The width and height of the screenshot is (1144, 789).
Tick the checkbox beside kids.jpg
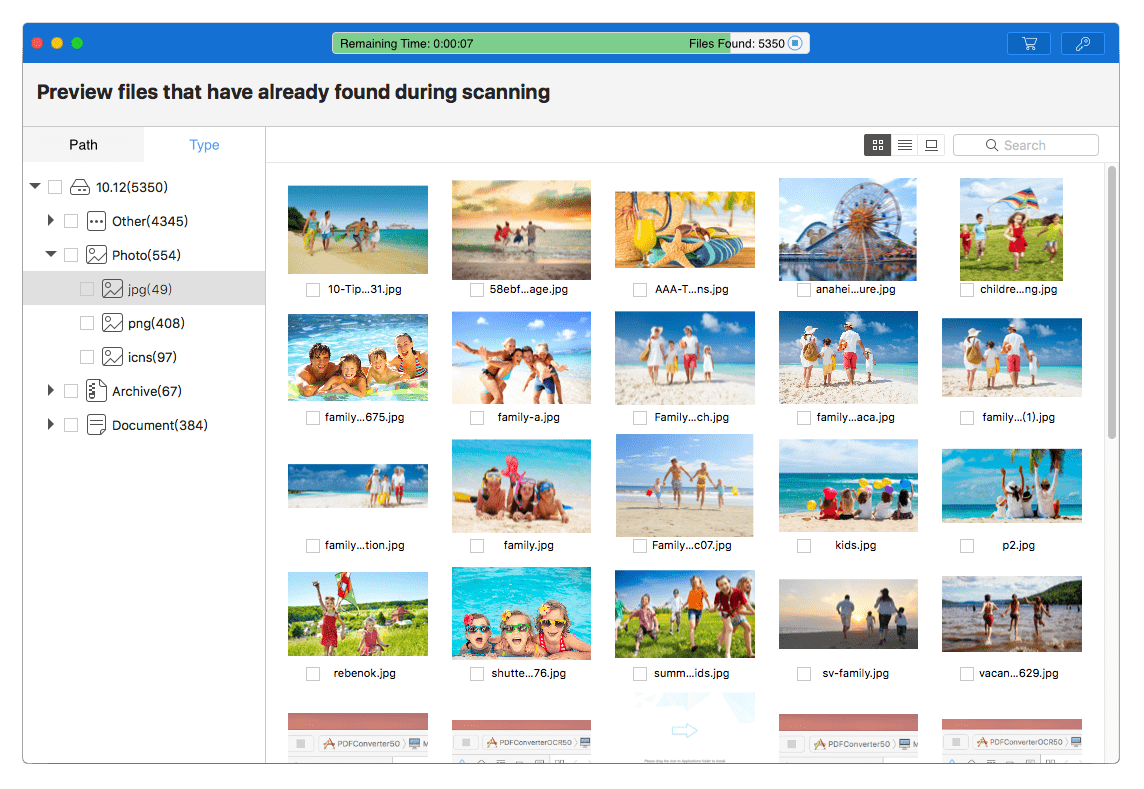click(x=804, y=546)
